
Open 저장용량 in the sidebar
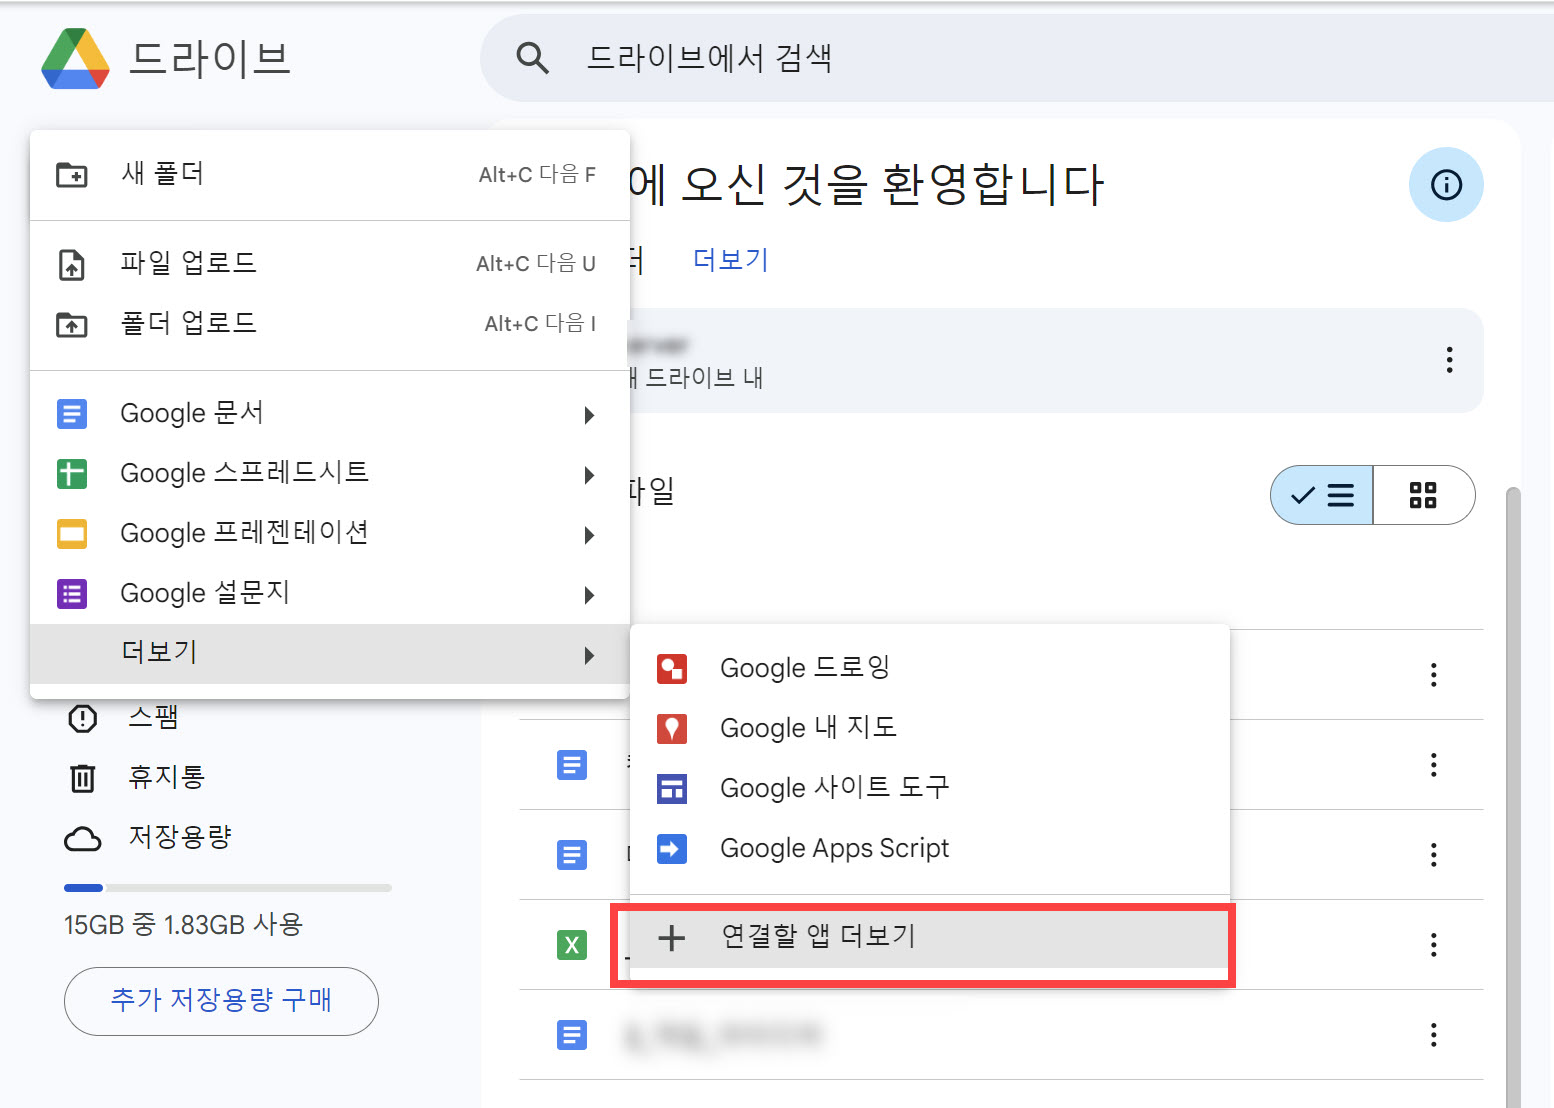click(x=180, y=837)
